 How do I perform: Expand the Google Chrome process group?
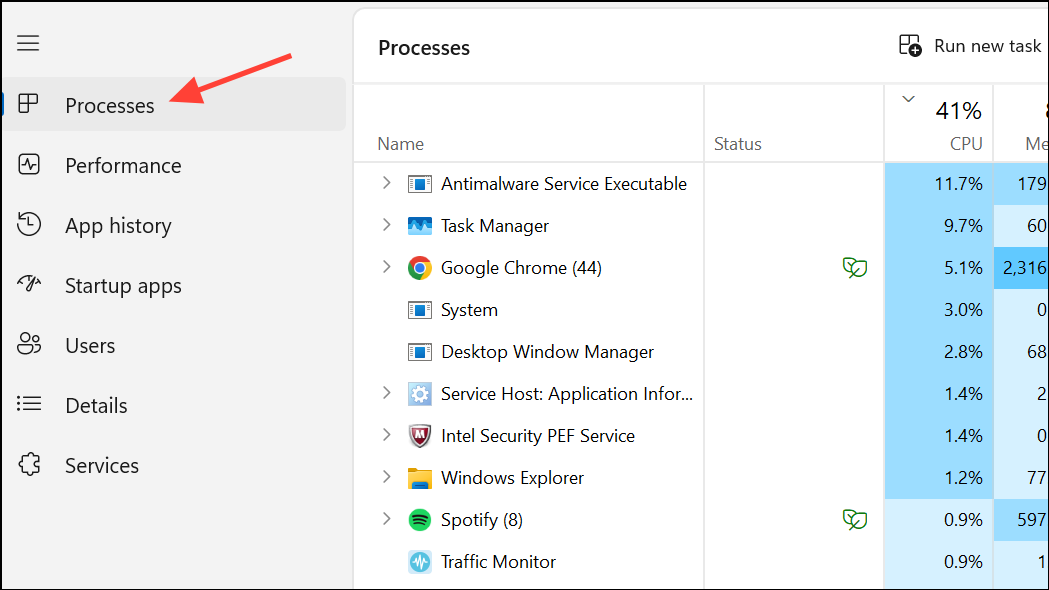tap(387, 268)
